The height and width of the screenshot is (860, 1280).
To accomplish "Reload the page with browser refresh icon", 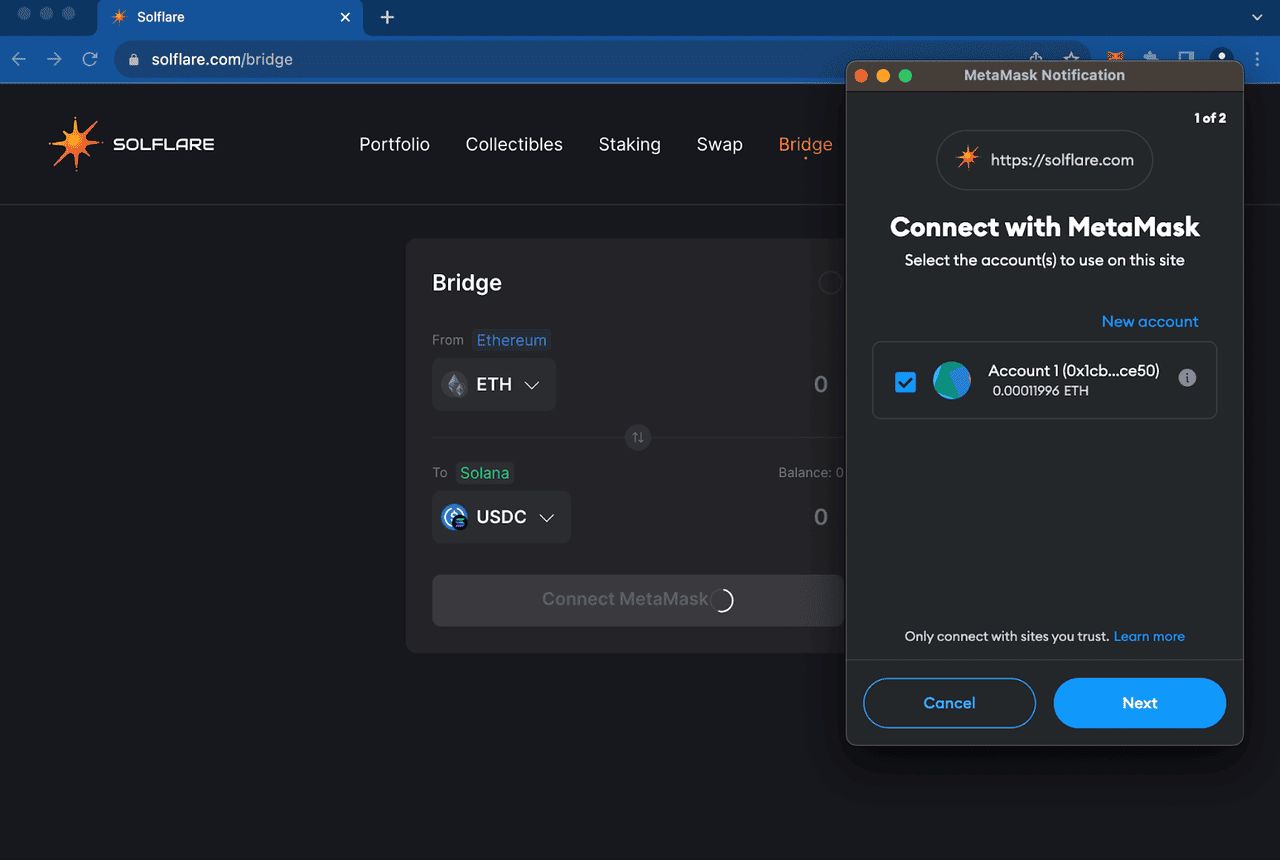I will click(x=90, y=59).
